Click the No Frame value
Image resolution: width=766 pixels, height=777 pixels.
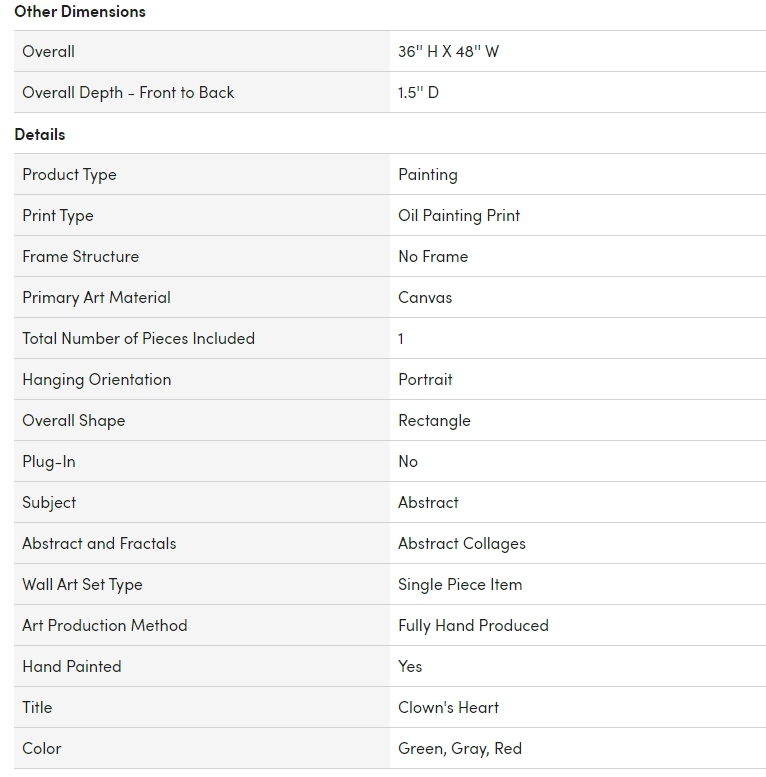click(x=433, y=257)
